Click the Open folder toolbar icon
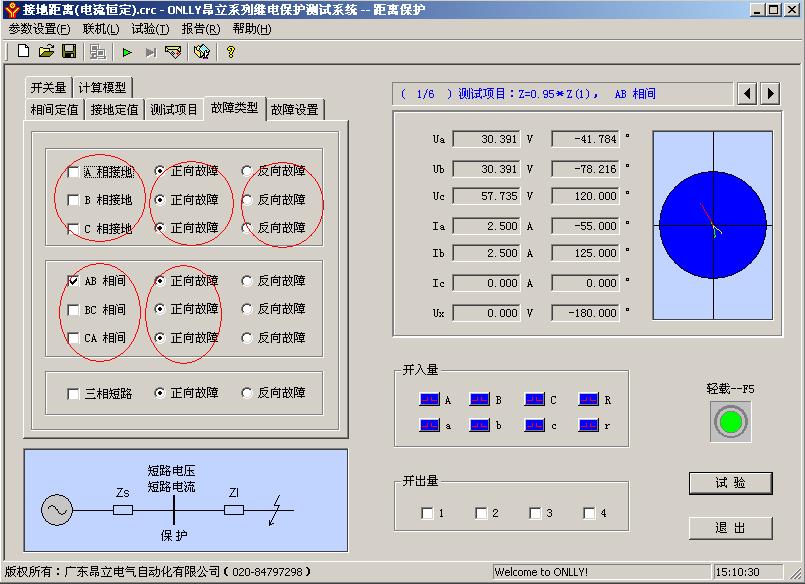Screen dimensions: 805x584 pyautogui.click(x=46, y=51)
